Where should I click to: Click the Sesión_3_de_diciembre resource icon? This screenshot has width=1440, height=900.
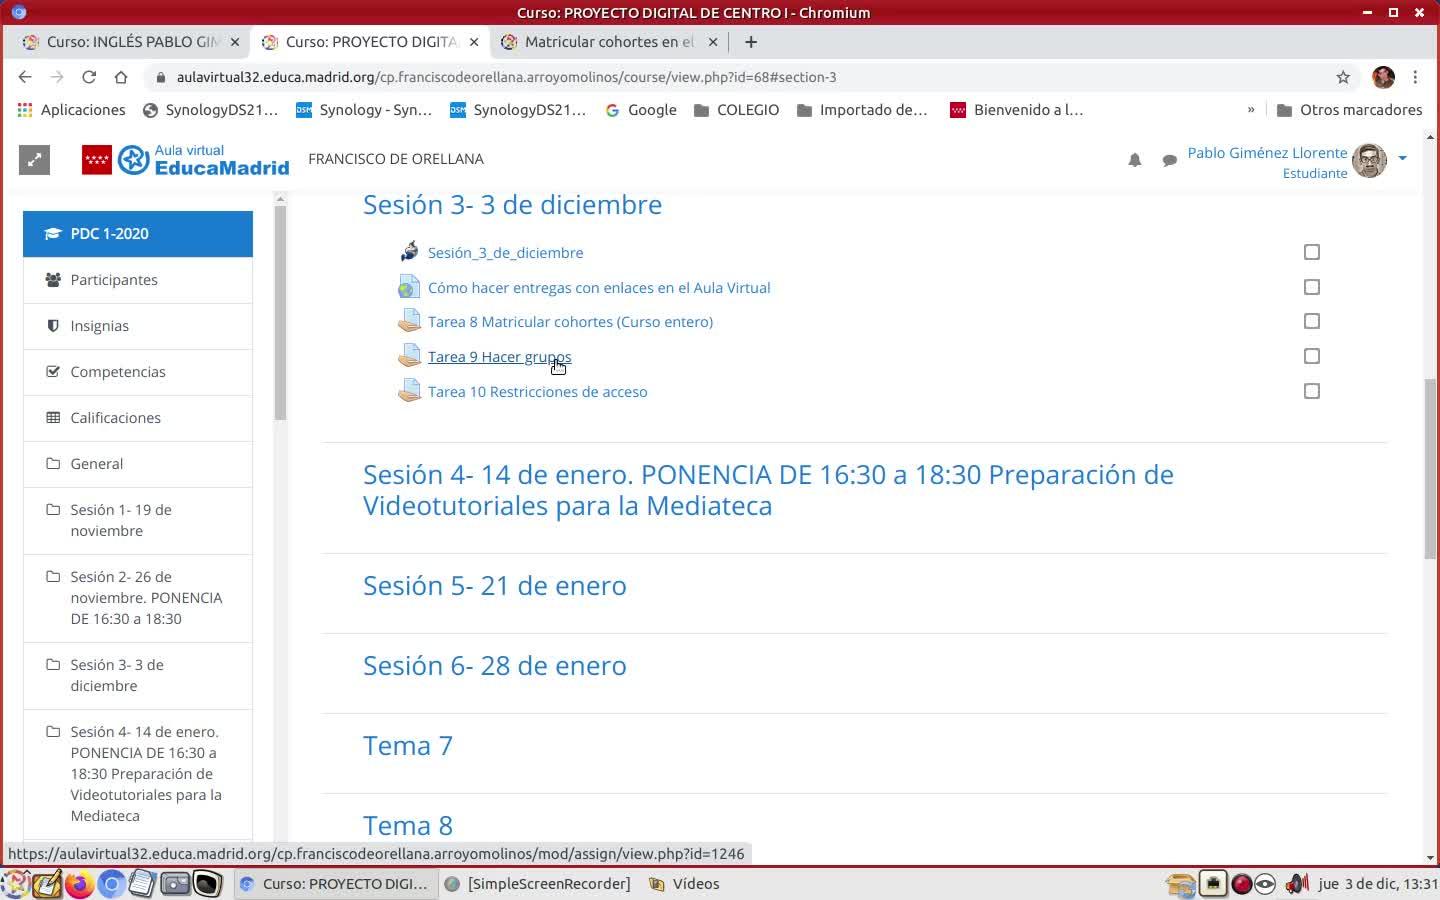click(x=409, y=252)
